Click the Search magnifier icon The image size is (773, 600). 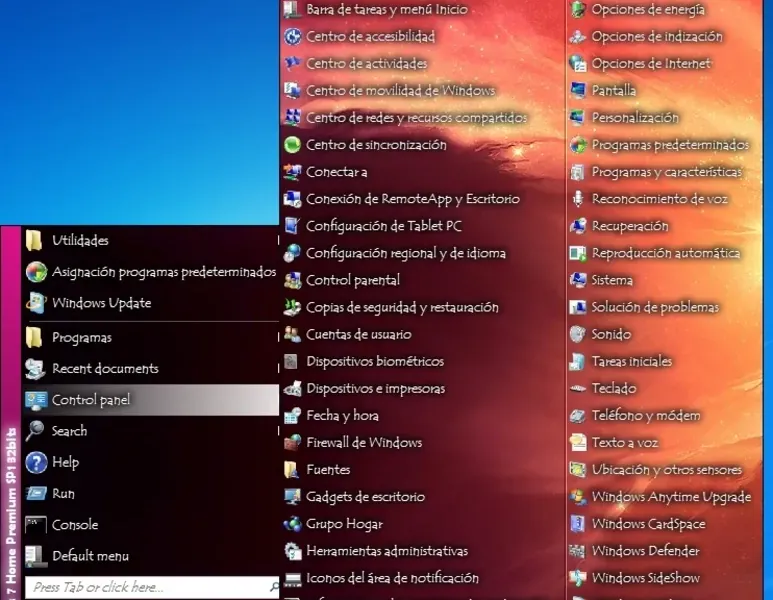coord(35,431)
